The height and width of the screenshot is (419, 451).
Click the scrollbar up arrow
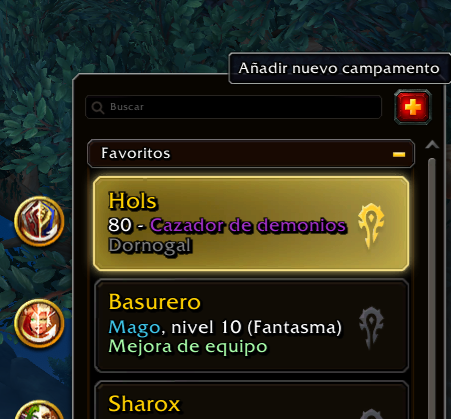[432, 145]
